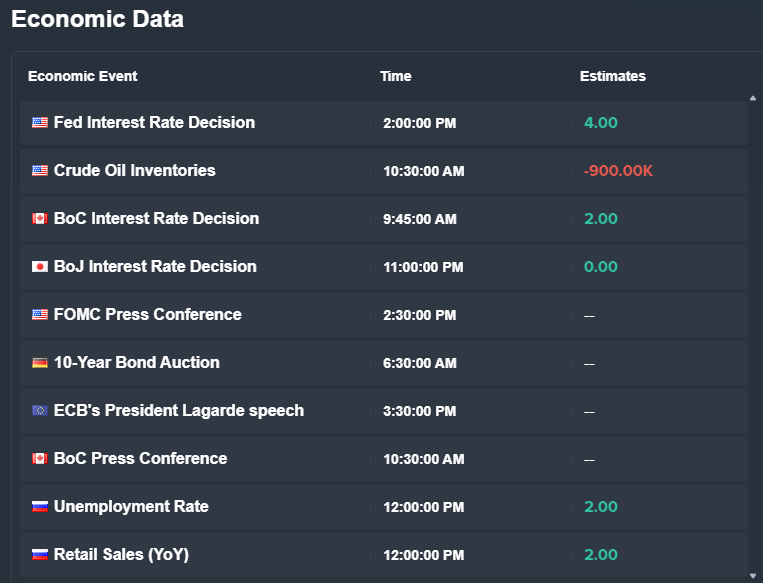The image size is (763, 583).
Task: Click the US flag next to Crude Oil Inventories
Action: tap(40, 170)
